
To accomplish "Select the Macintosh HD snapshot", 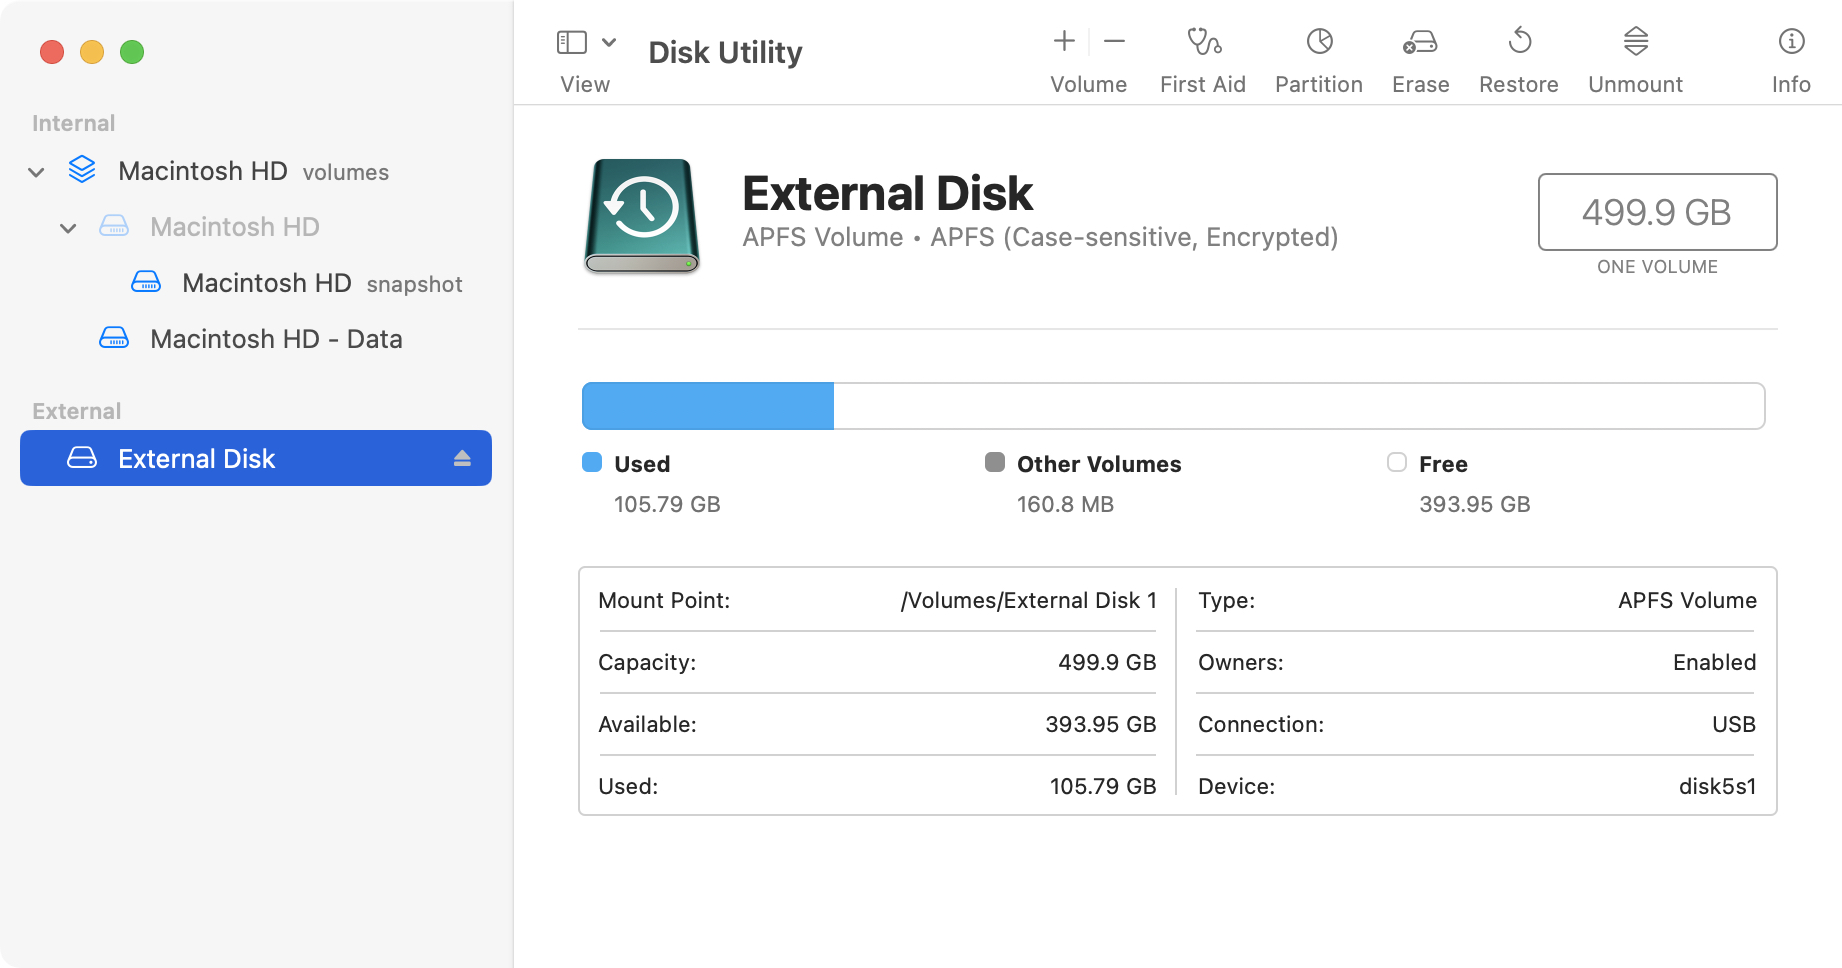I will pyautogui.click(x=266, y=283).
